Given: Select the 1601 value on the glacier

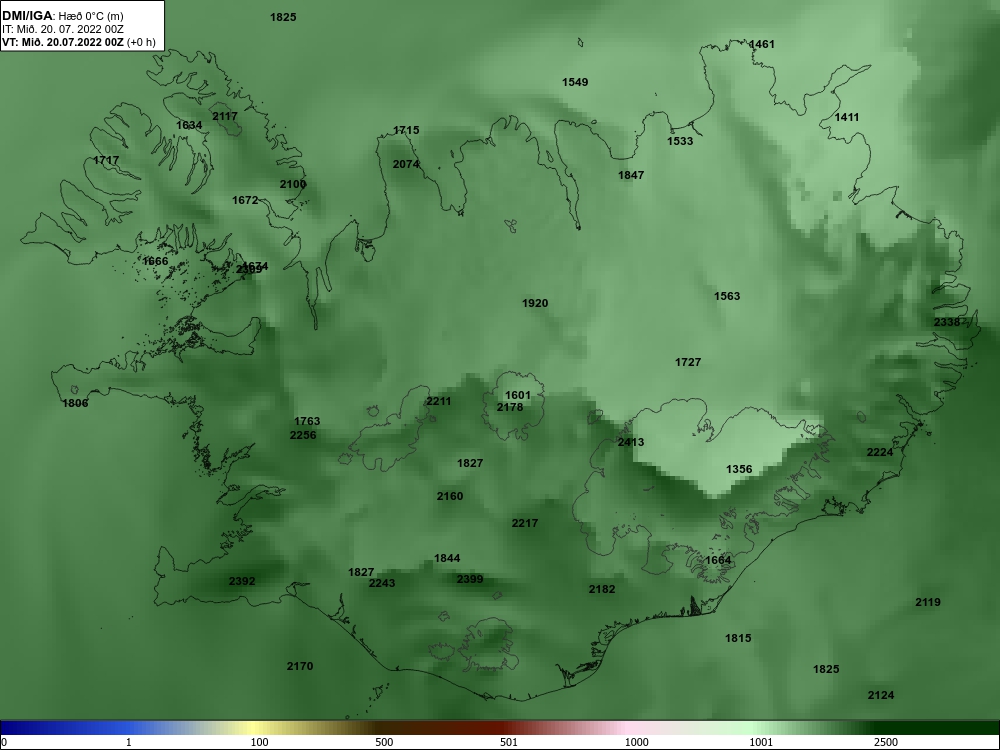Looking at the screenshot, I should [x=517, y=395].
